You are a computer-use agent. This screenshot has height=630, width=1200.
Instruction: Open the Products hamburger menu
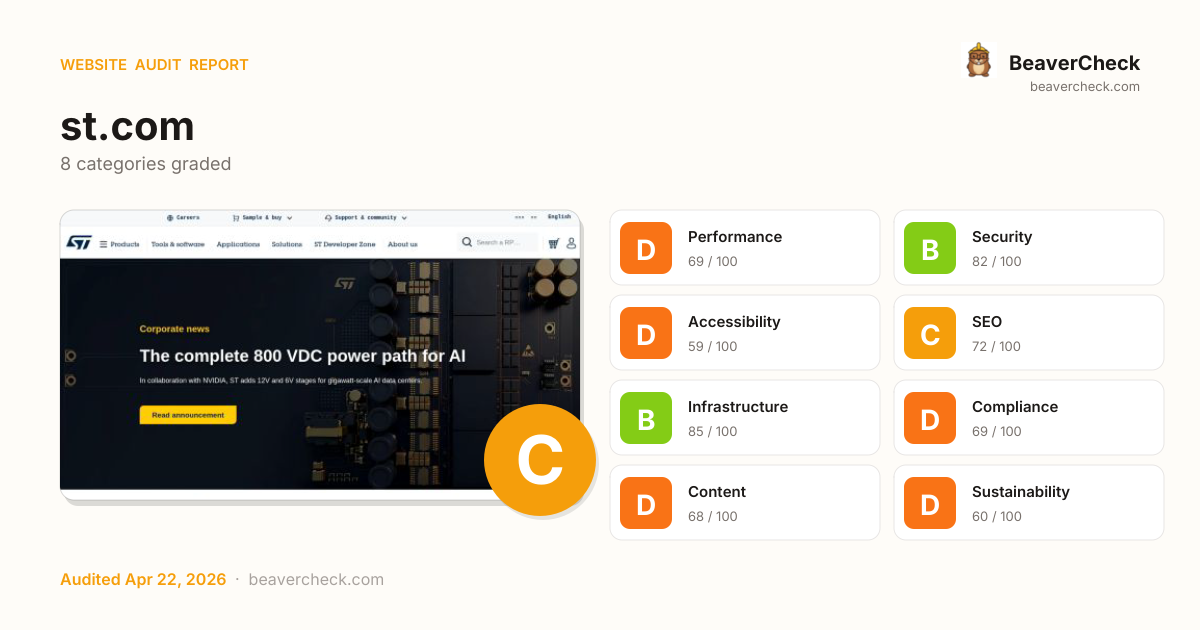[120, 244]
